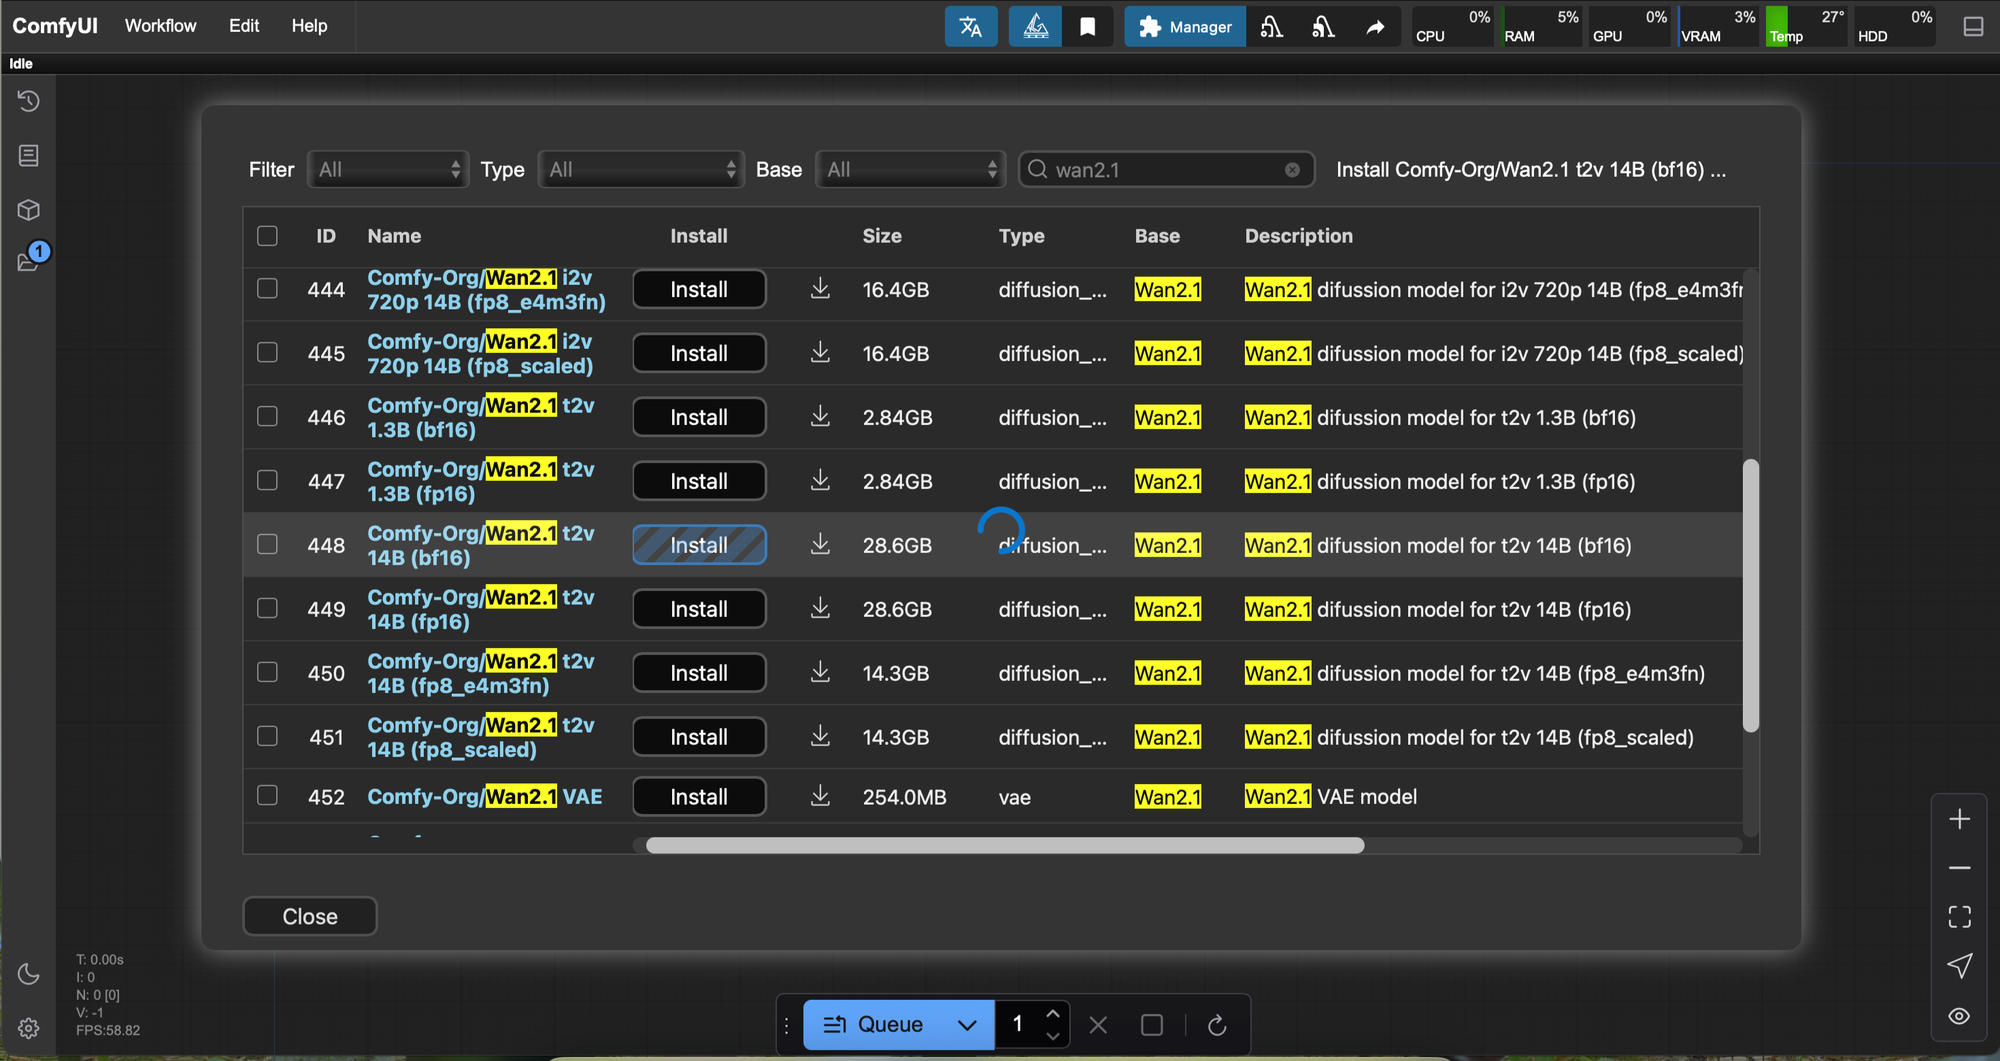This screenshot has height=1061, width=2000.
Task: Check the checkbox for row 450
Action: pos(267,672)
